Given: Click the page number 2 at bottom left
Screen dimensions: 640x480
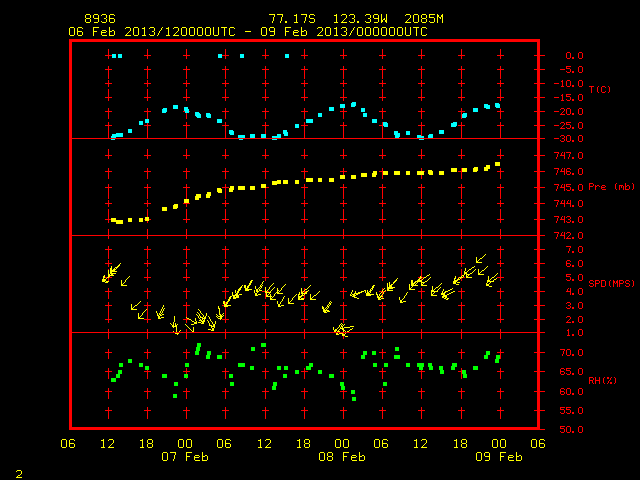Looking at the screenshot, I should (x=19, y=474).
